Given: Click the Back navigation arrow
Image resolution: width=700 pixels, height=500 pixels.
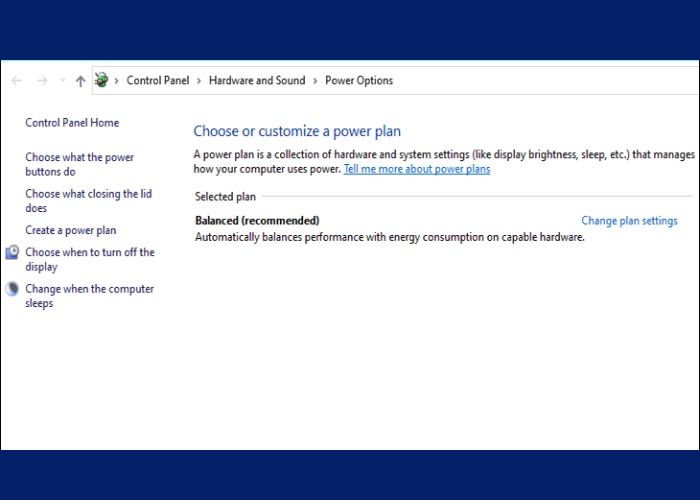Looking at the screenshot, I should [16, 81].
